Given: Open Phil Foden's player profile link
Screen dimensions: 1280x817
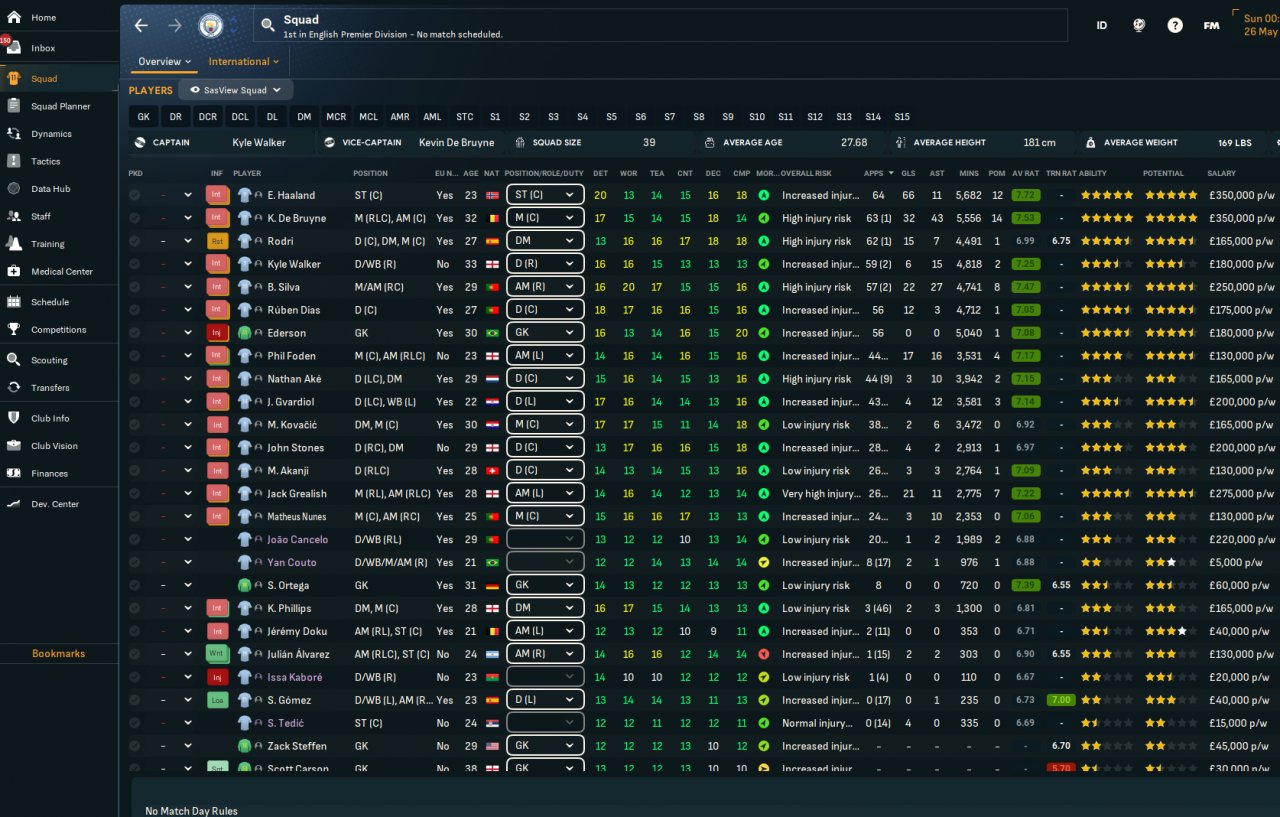Looking at the screenshot, I should 290,356.
